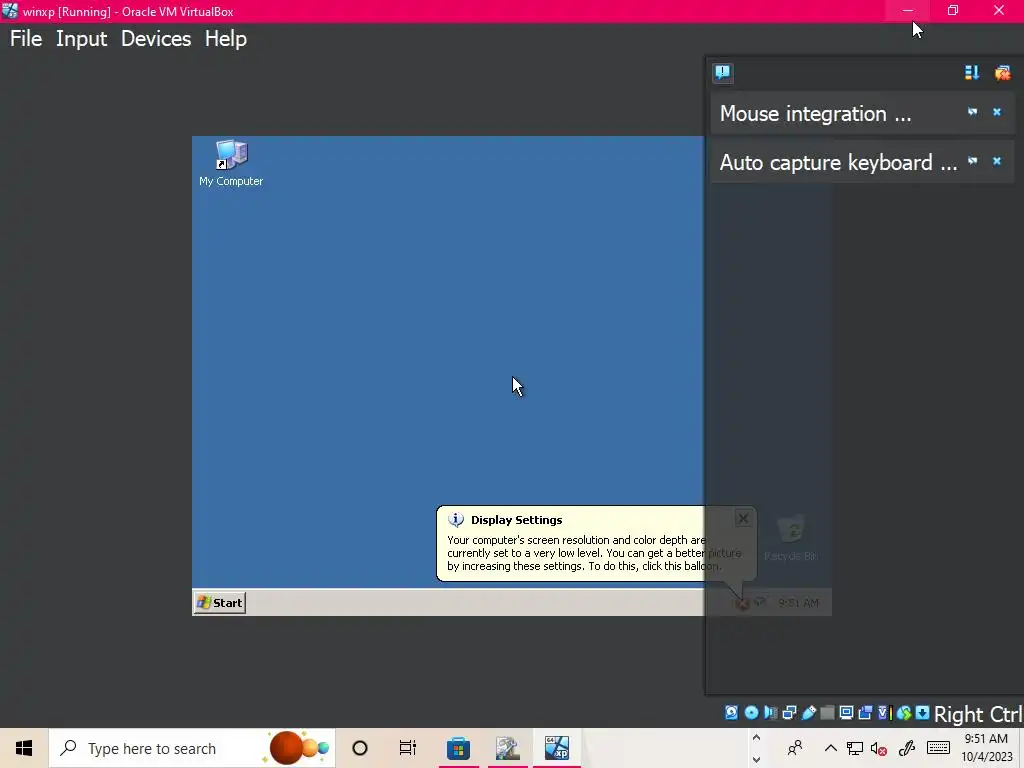1024x768 pixels.
Task: Open Microsoft Store from taskbar
Action: point(458,748)
